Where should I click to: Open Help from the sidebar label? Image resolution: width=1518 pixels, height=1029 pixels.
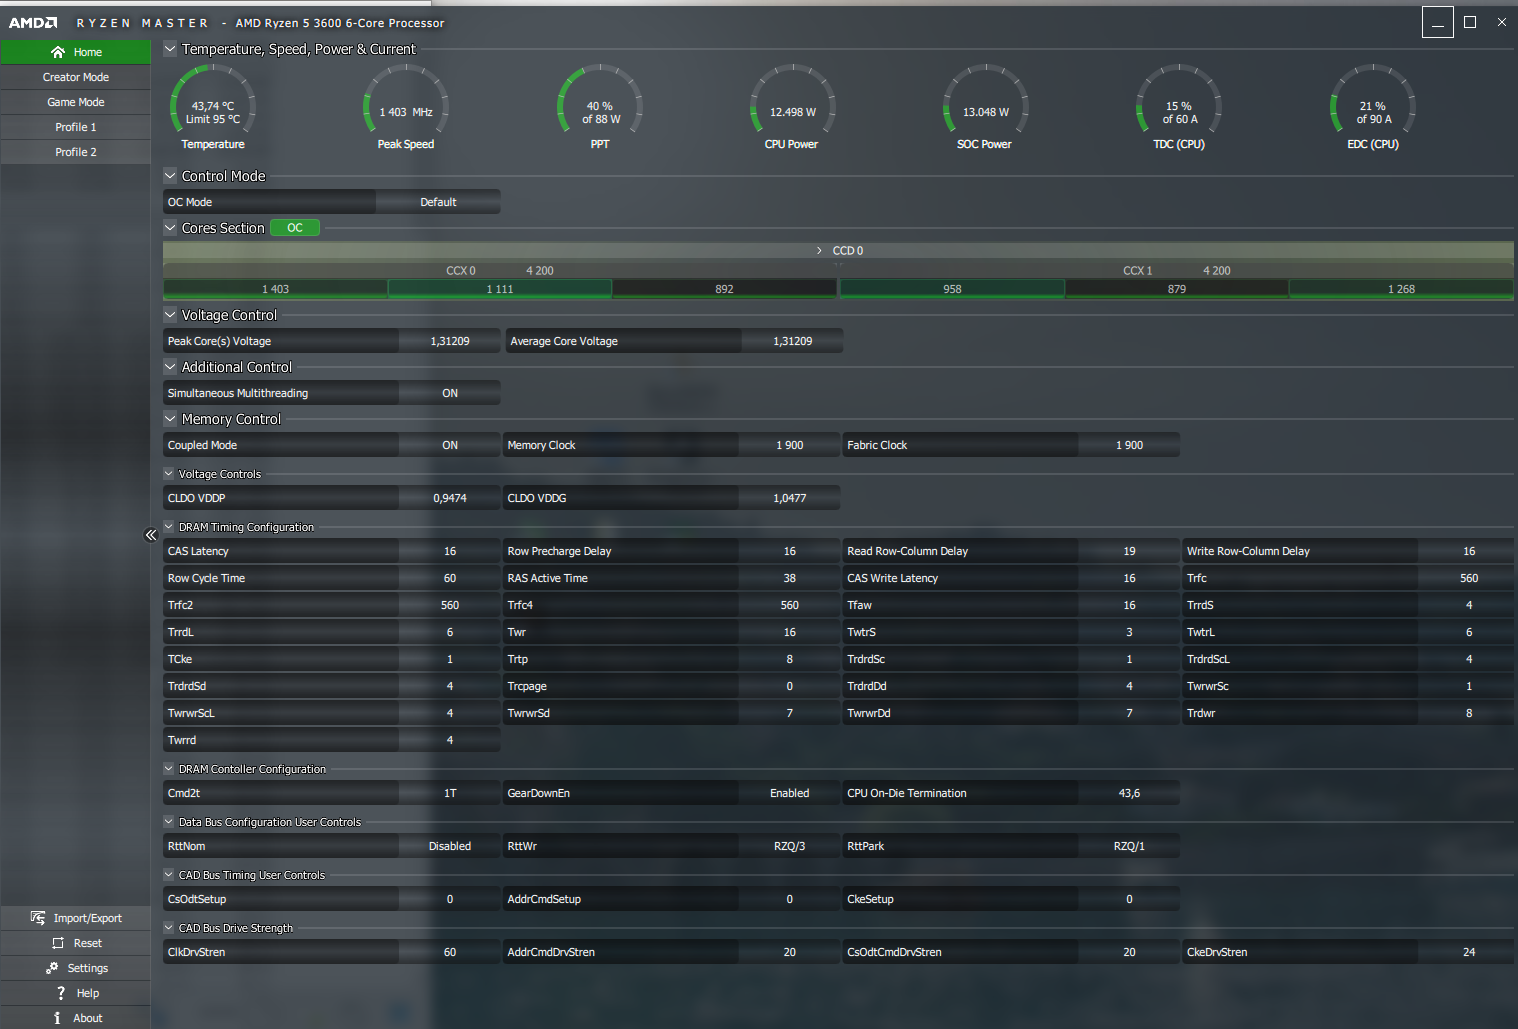pyautogui.click(x=88, y=993)
